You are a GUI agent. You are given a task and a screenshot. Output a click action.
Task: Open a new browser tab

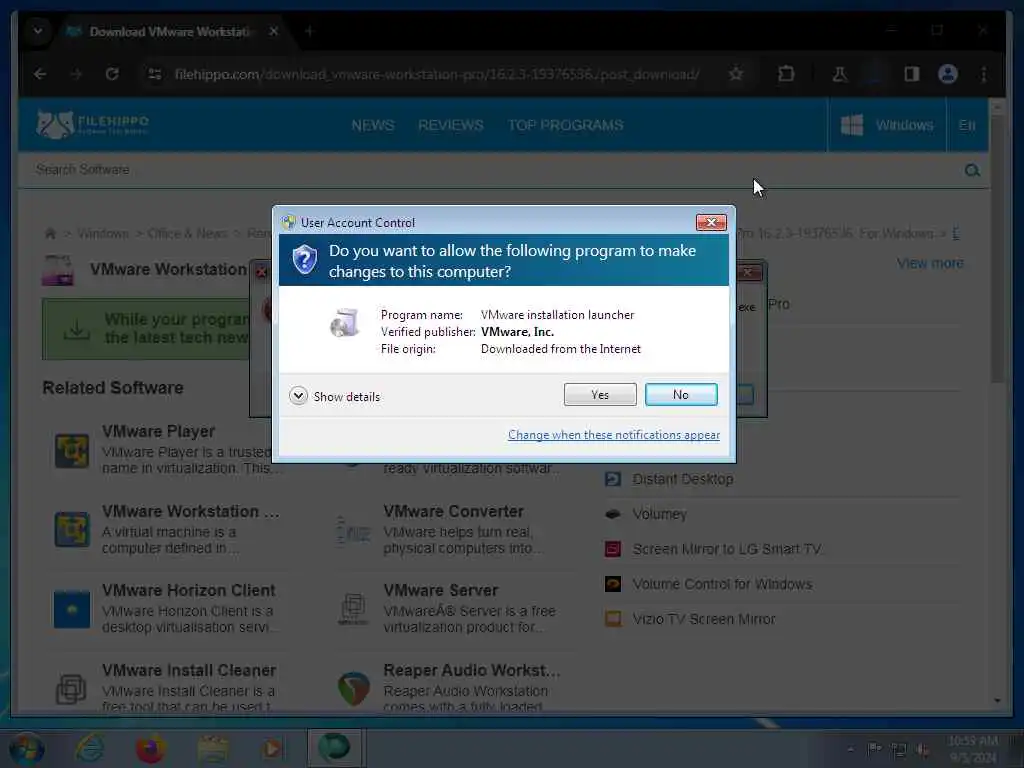coord(310,31)
